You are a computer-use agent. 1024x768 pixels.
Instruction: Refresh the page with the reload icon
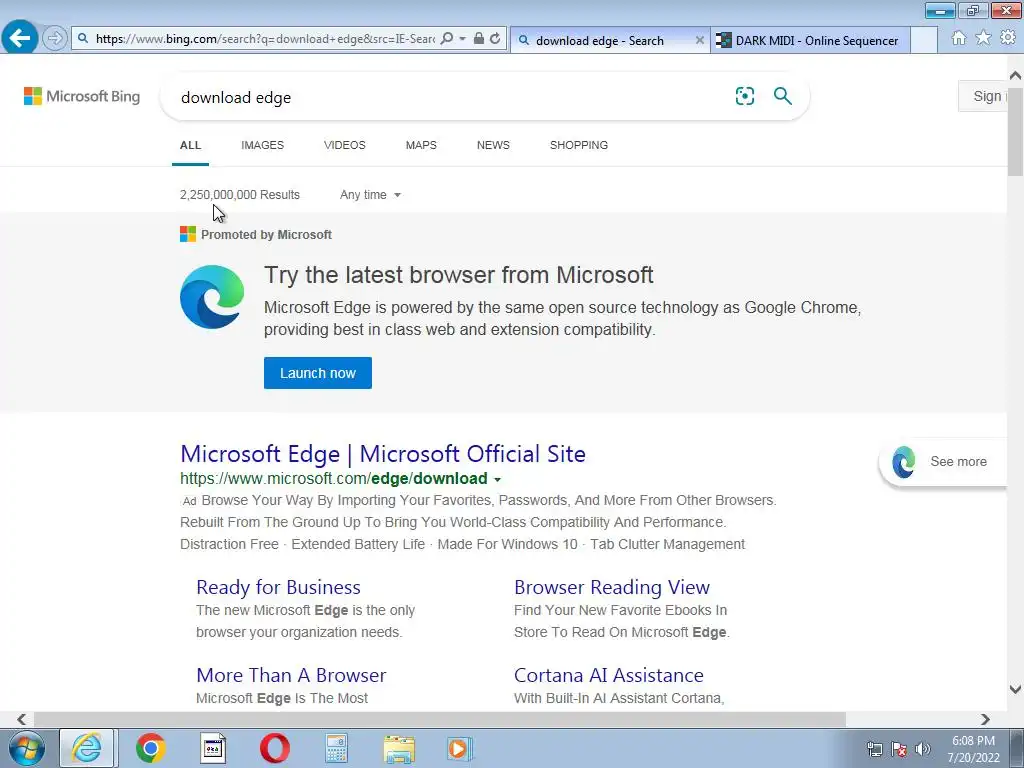point(495,39)
